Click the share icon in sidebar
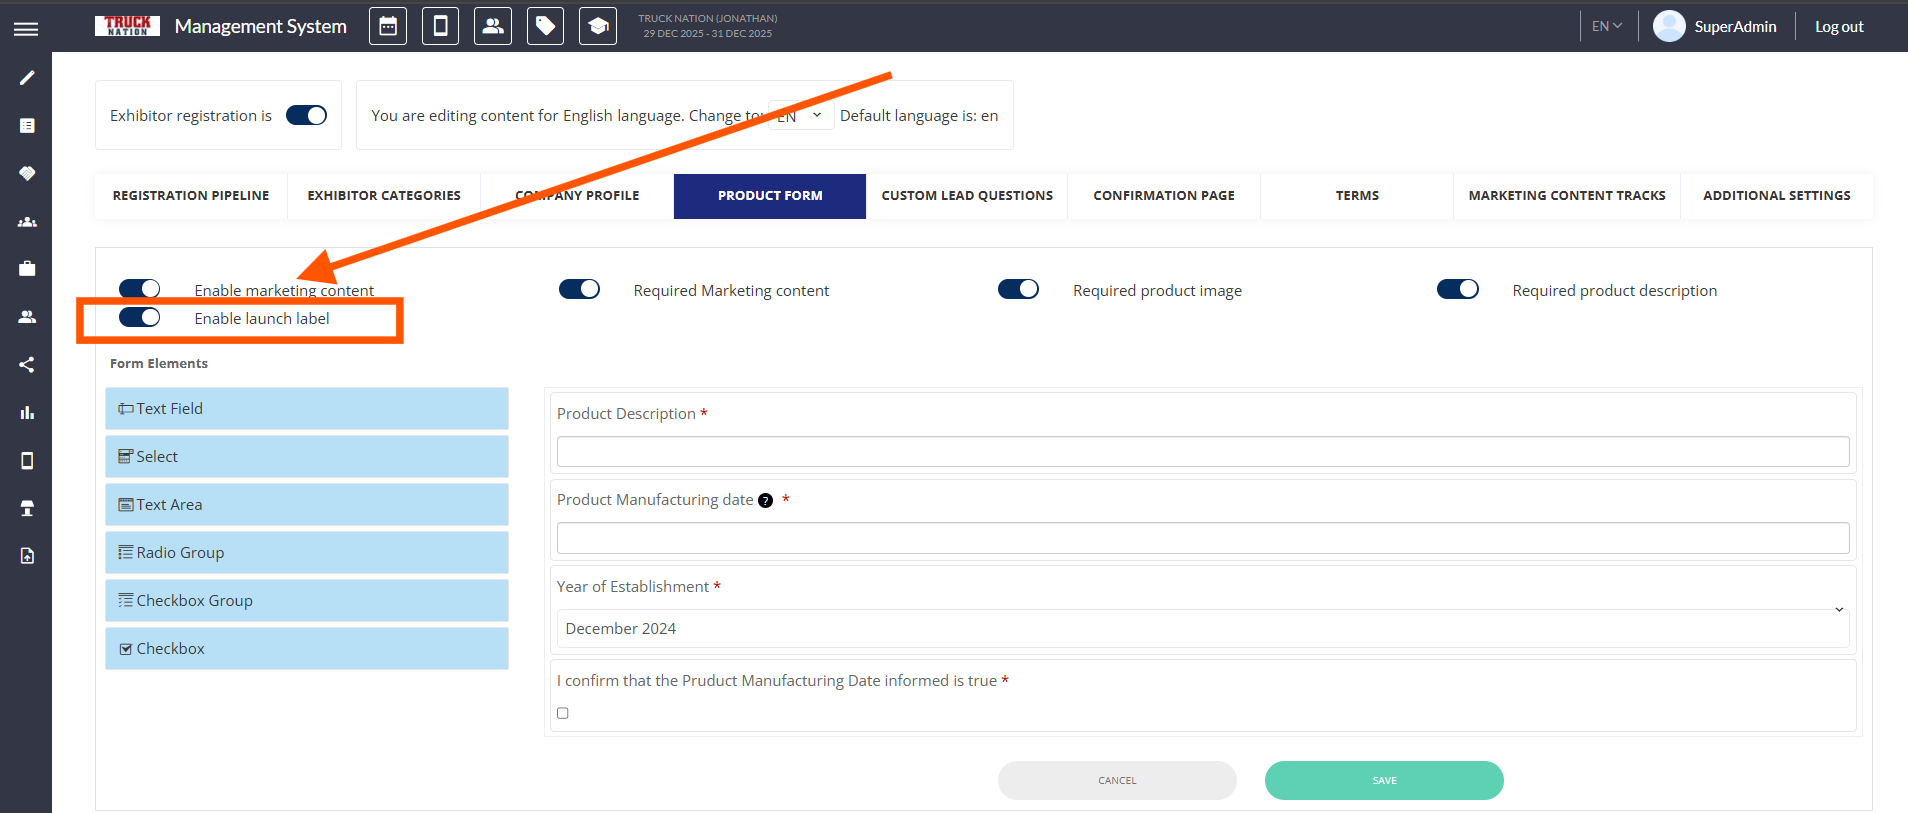 click(27, 365)
